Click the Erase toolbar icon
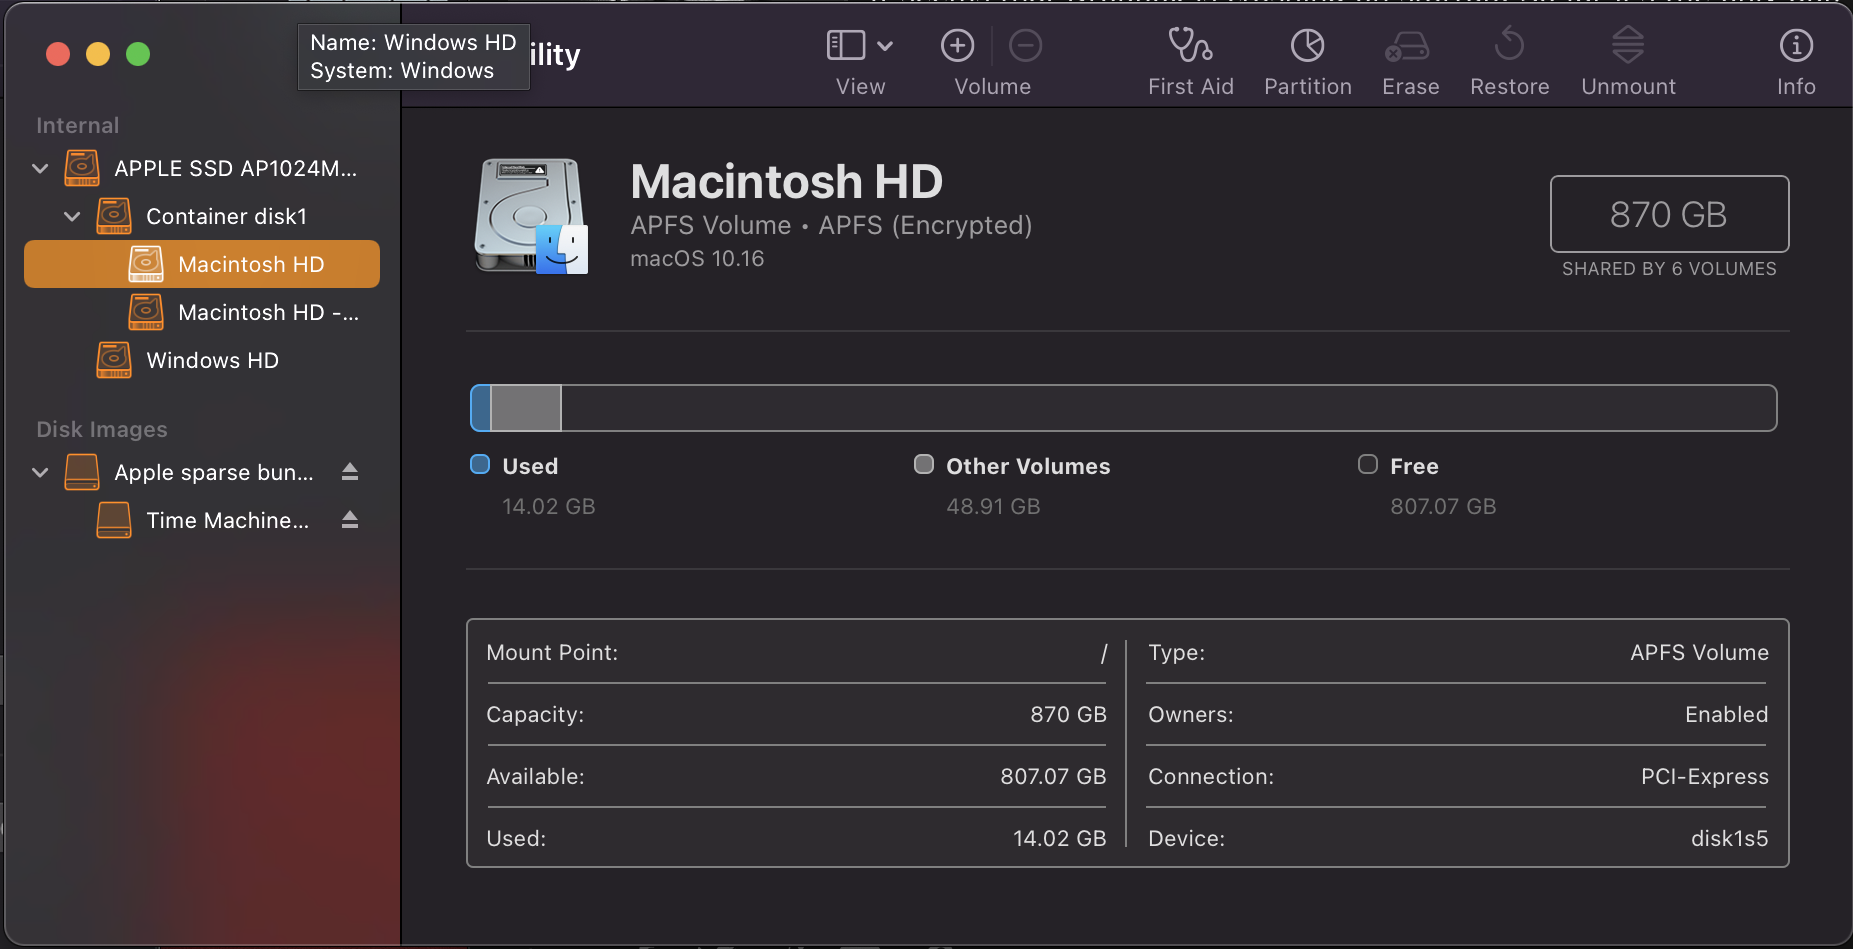The height and width of the screenshot is (949, 1853). tap(1410, 47)
